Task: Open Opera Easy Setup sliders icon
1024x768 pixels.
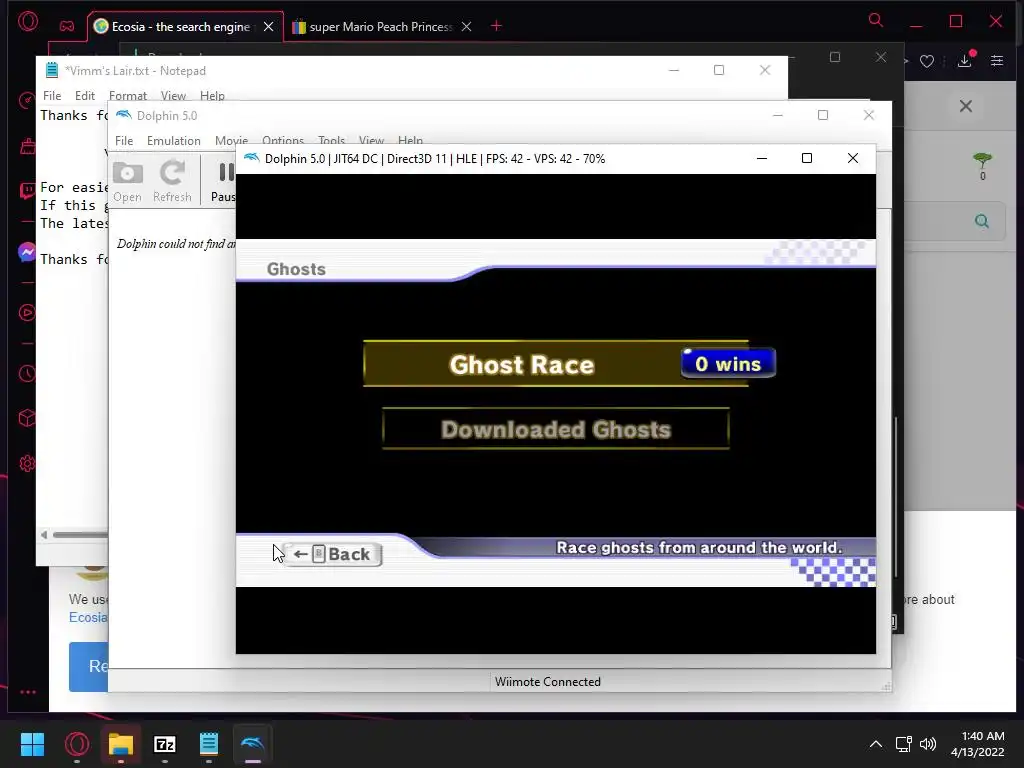Action: pyautogui.click(x=997, y=61)
